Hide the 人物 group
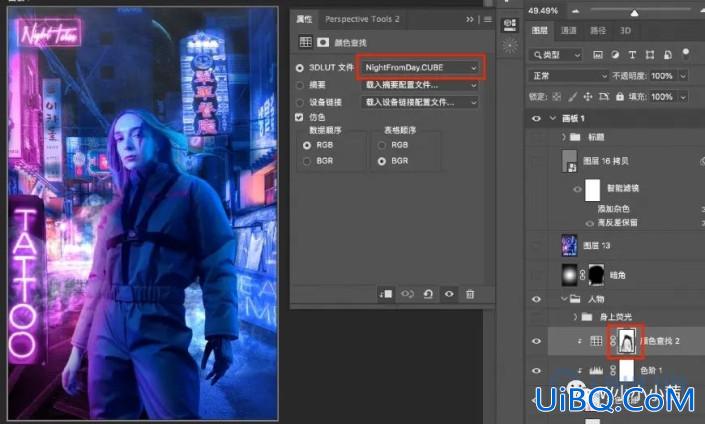 click(x=536, y=299)
